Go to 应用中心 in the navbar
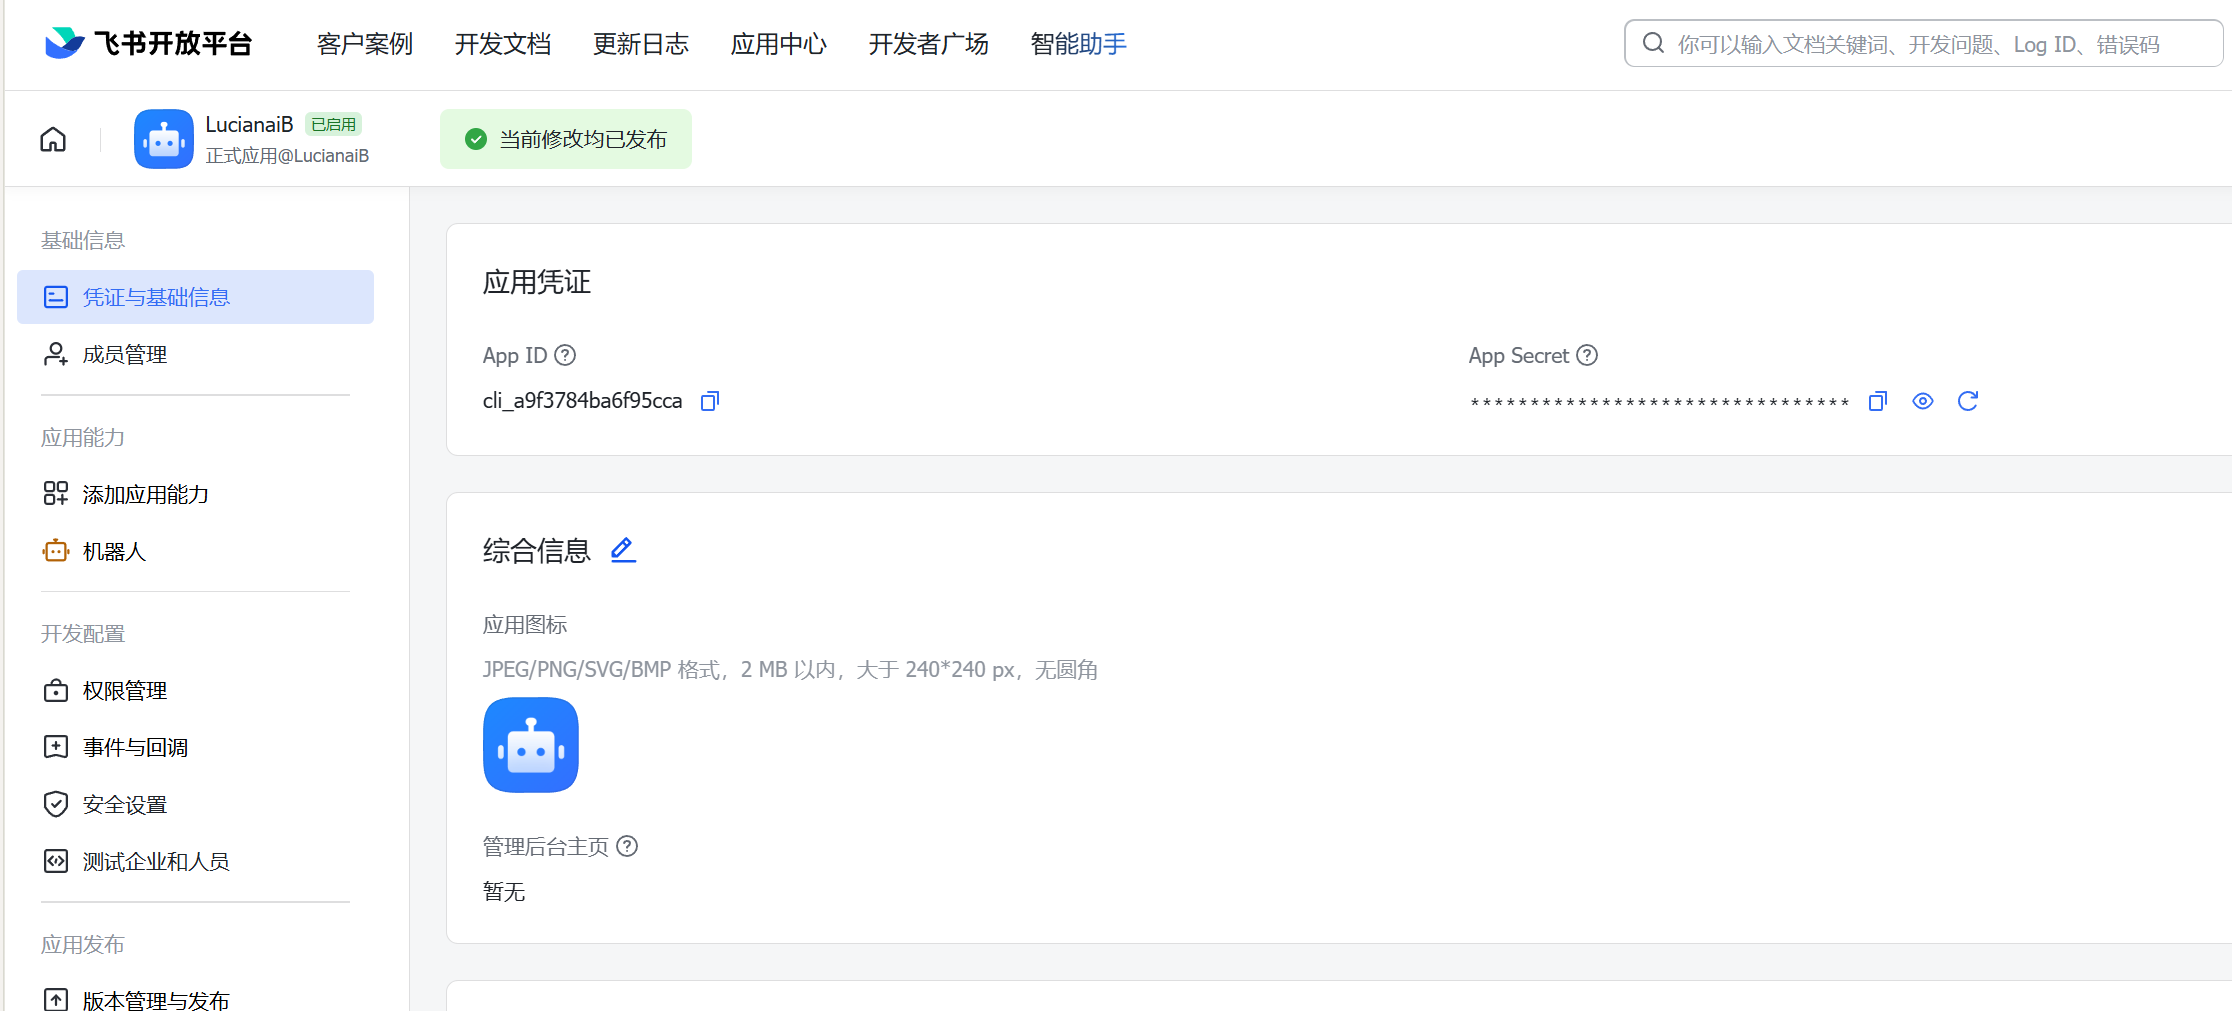The height and width of the screenshot is (1011, 2232). (779, 43)
